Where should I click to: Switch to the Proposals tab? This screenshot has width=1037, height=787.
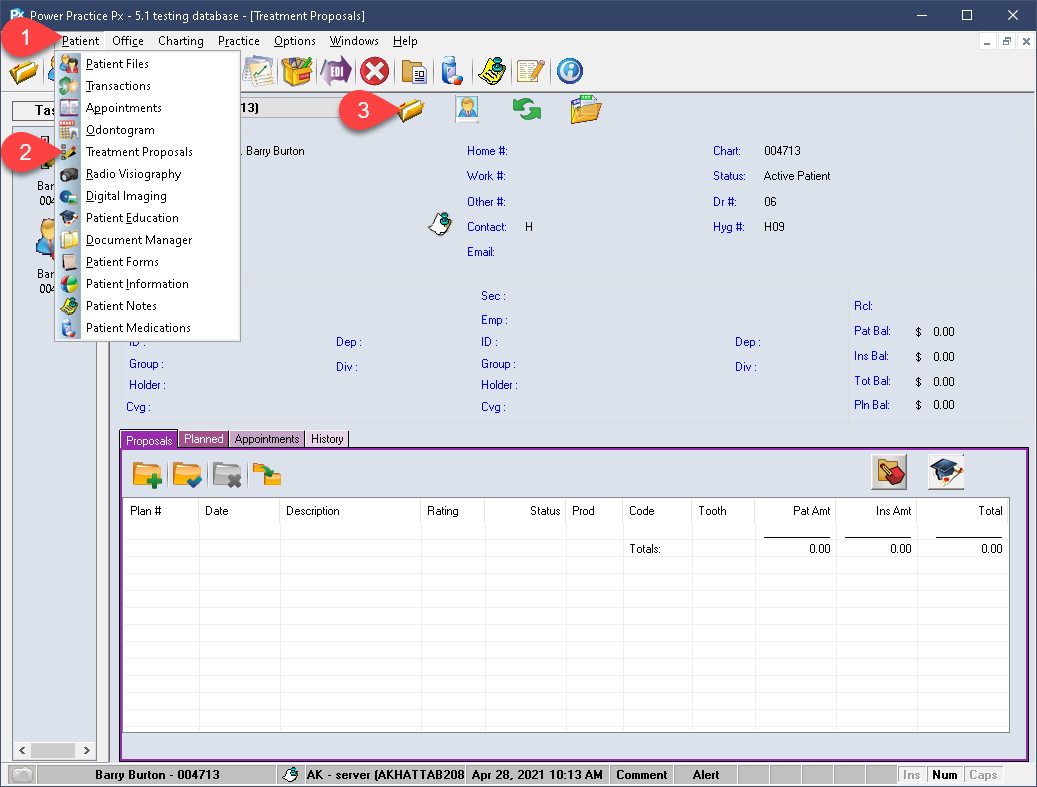tap(149, 440)
